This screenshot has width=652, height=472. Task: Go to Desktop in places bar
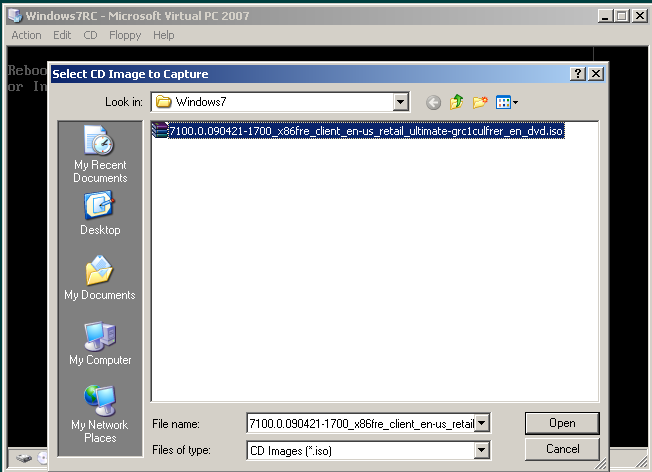100,213
